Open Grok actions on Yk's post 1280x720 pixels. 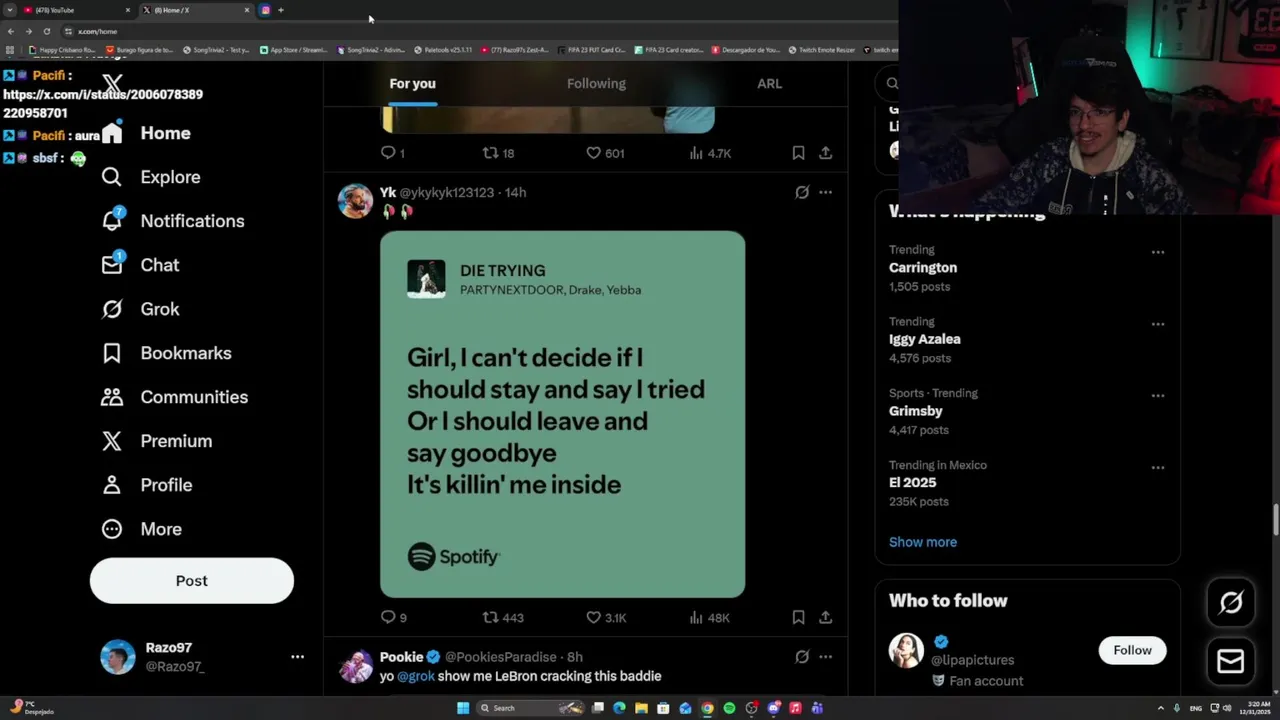tap(802, 192)
